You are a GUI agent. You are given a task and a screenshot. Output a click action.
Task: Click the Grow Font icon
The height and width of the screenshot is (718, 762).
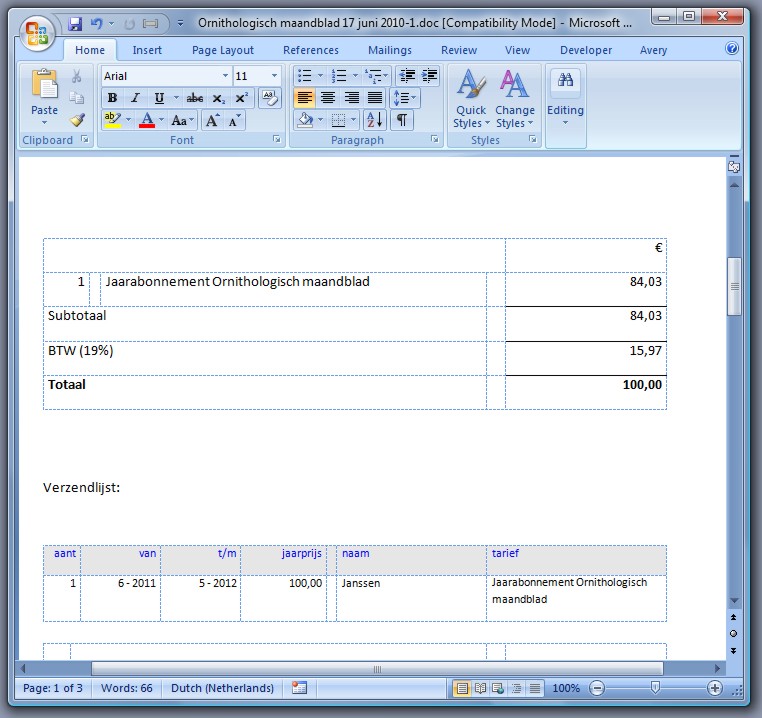click(212, 121)
